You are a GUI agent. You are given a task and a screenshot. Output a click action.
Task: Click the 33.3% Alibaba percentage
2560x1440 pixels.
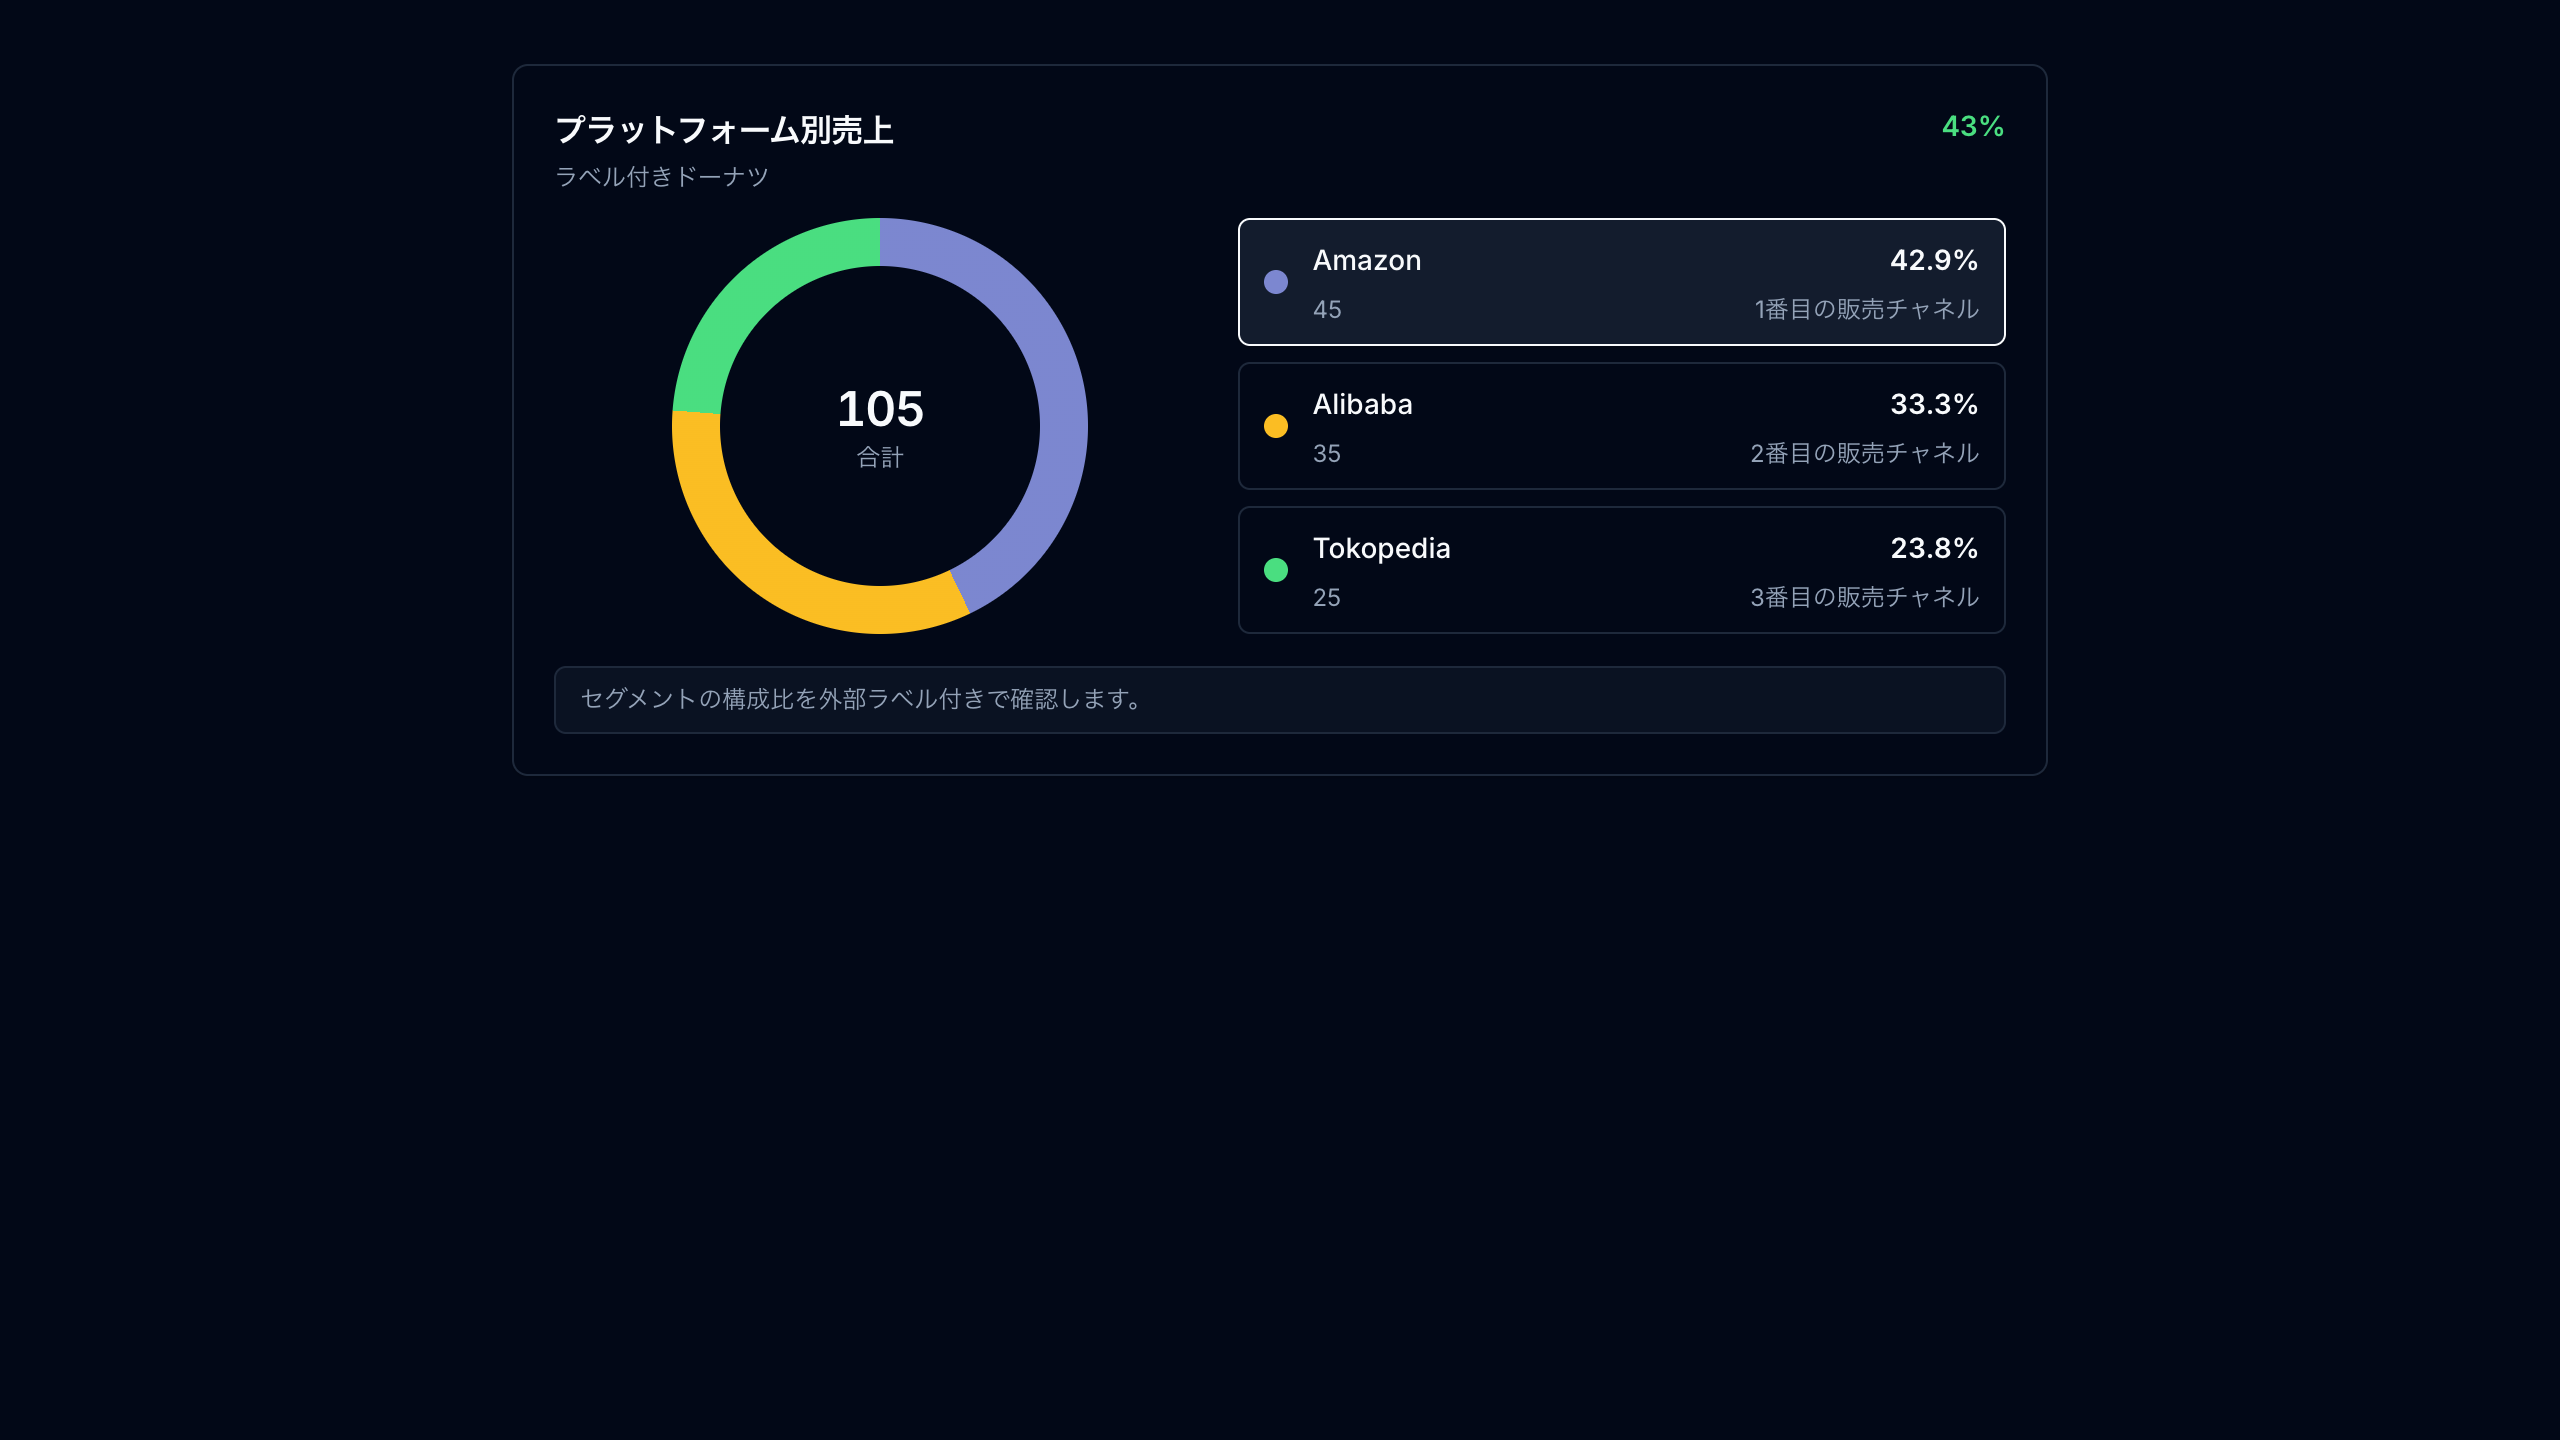point(1934,404)
